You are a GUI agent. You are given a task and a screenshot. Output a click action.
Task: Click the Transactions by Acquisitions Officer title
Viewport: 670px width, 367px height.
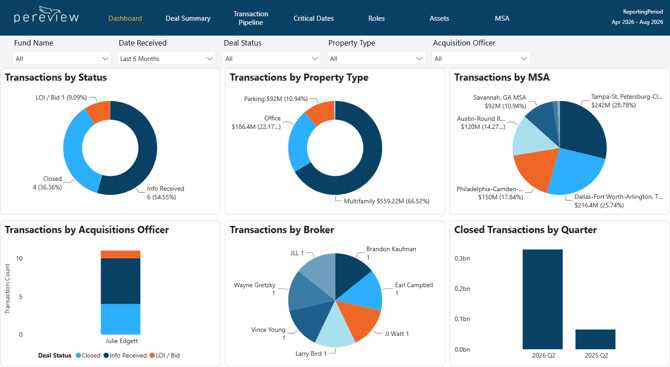point(87,230)
